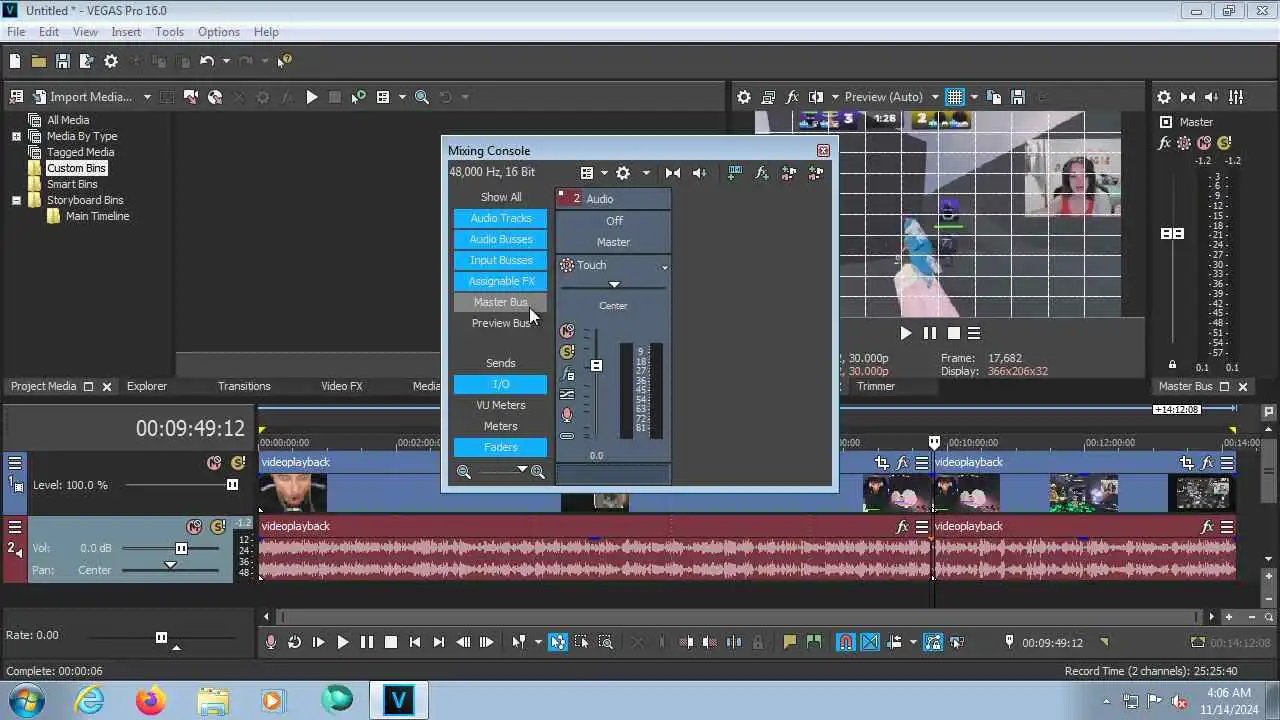This screenshot has width=1280, height=720.
Task: Mute the Audio channel in Mixing Console
Action: pyautogui.click(x=567, y=331)
